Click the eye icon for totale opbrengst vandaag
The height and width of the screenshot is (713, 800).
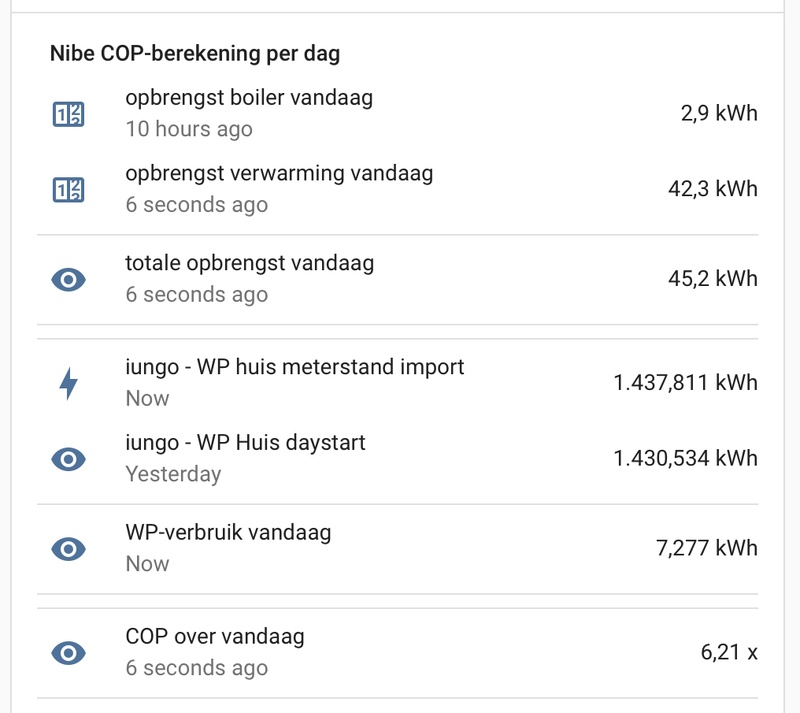pos(68,279)
